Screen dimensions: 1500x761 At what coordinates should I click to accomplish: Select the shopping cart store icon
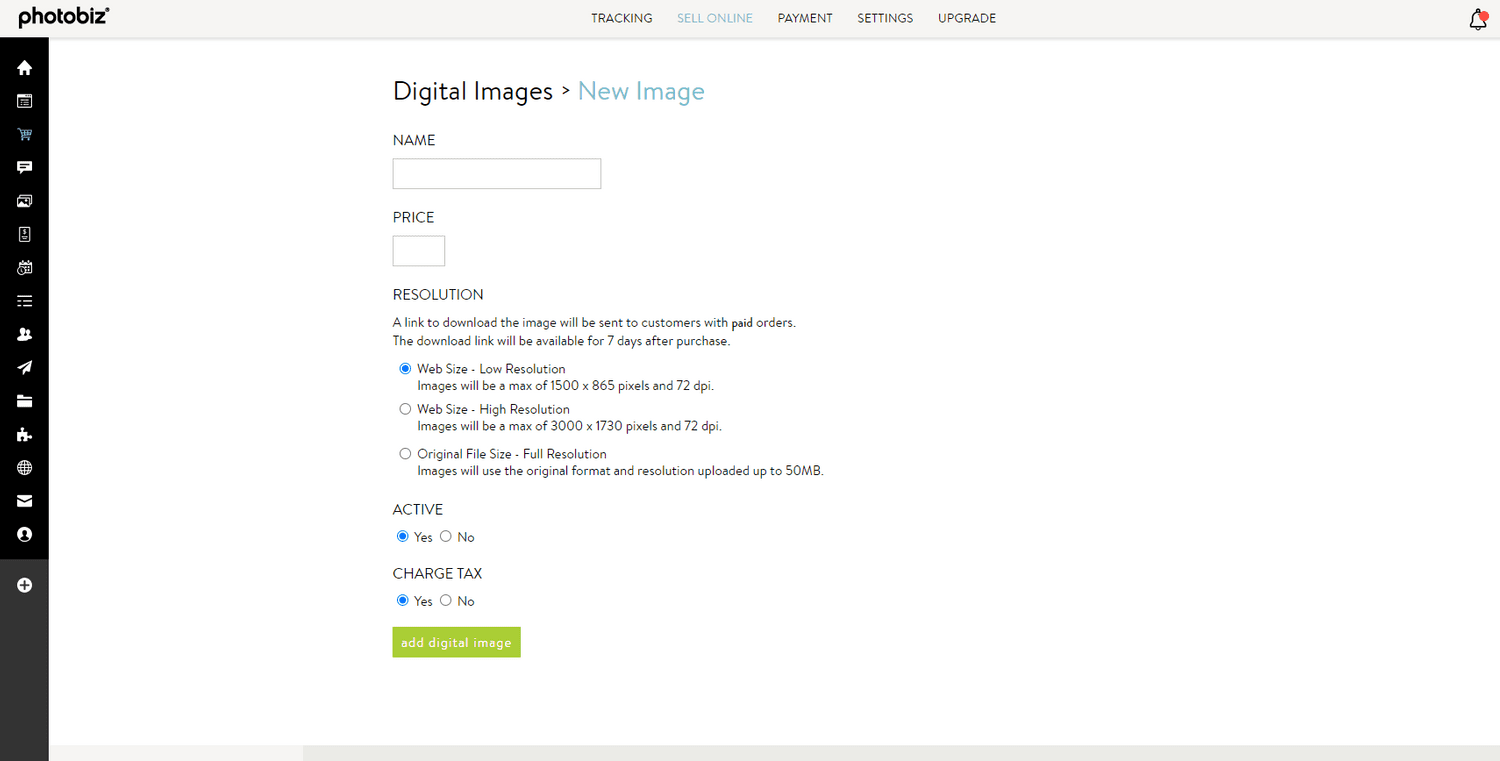(24, 134)
